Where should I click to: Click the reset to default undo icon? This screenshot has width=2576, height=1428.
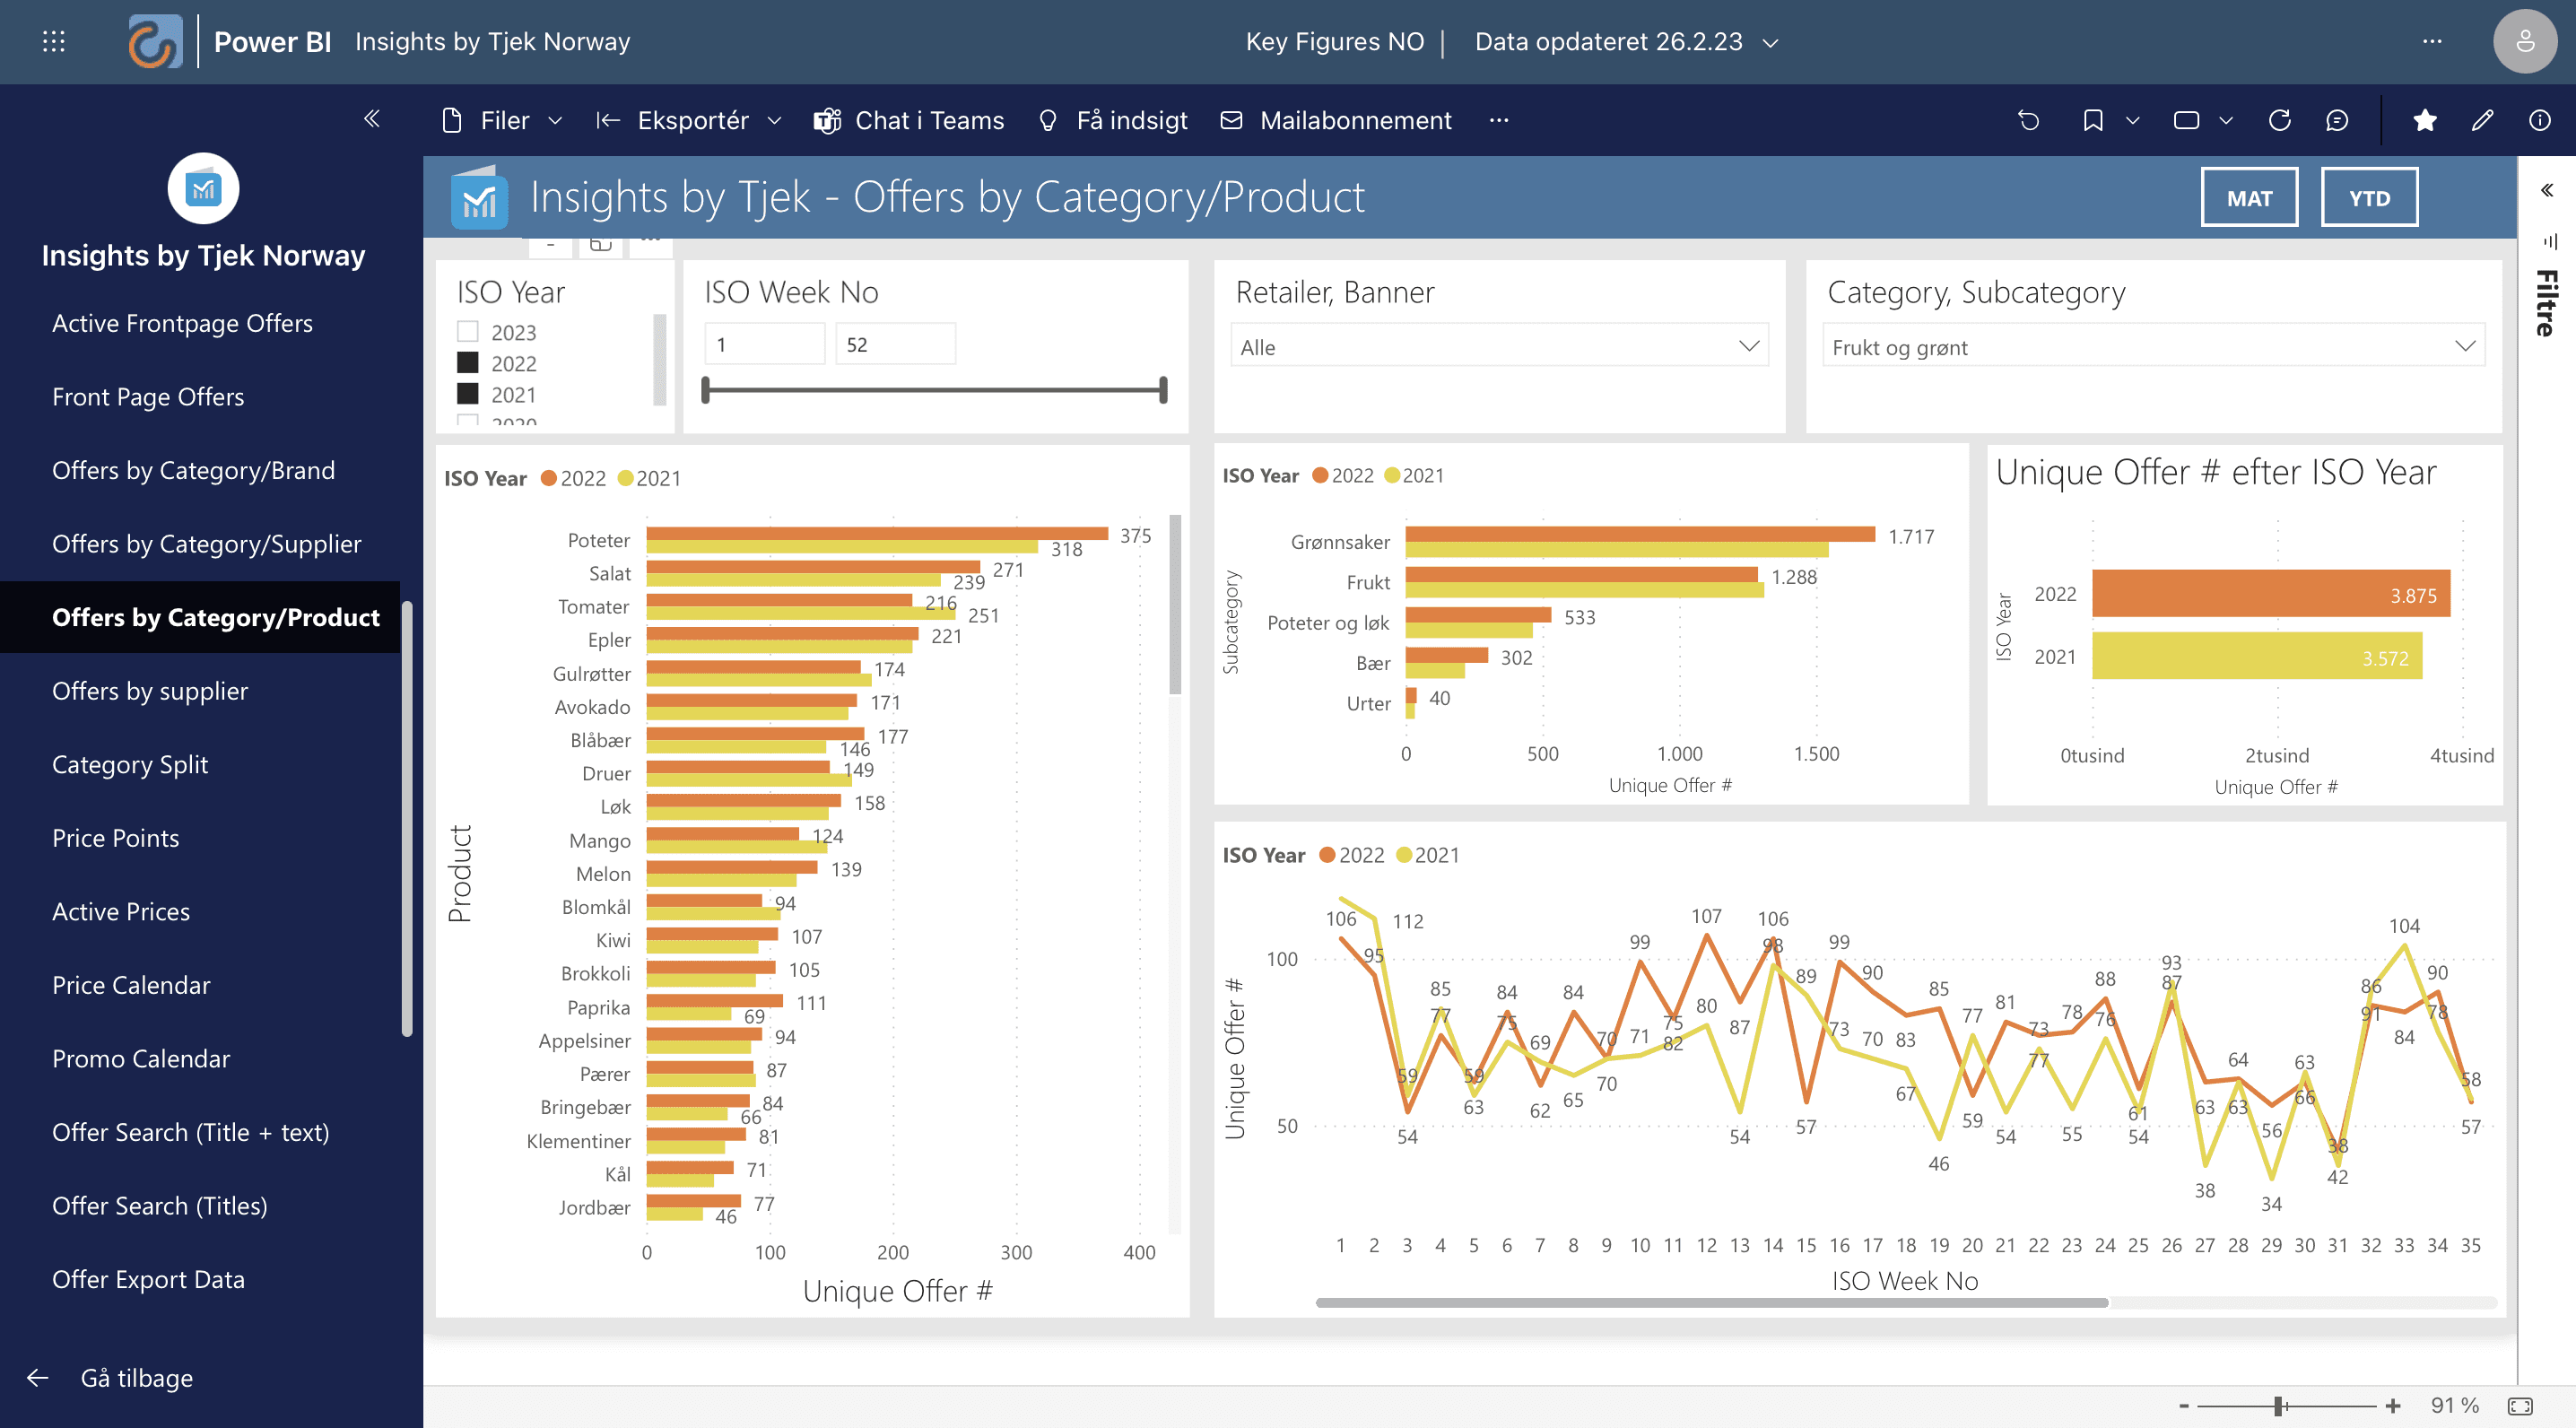2028,120
